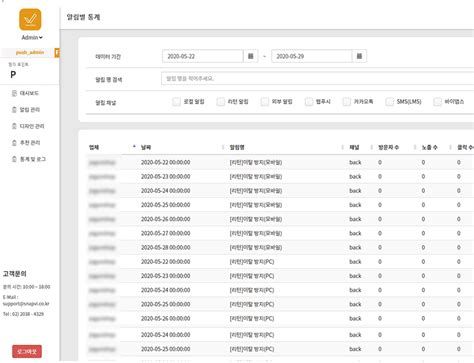
Task: Click the orange checkmark app logo
Action: point(30,20)
